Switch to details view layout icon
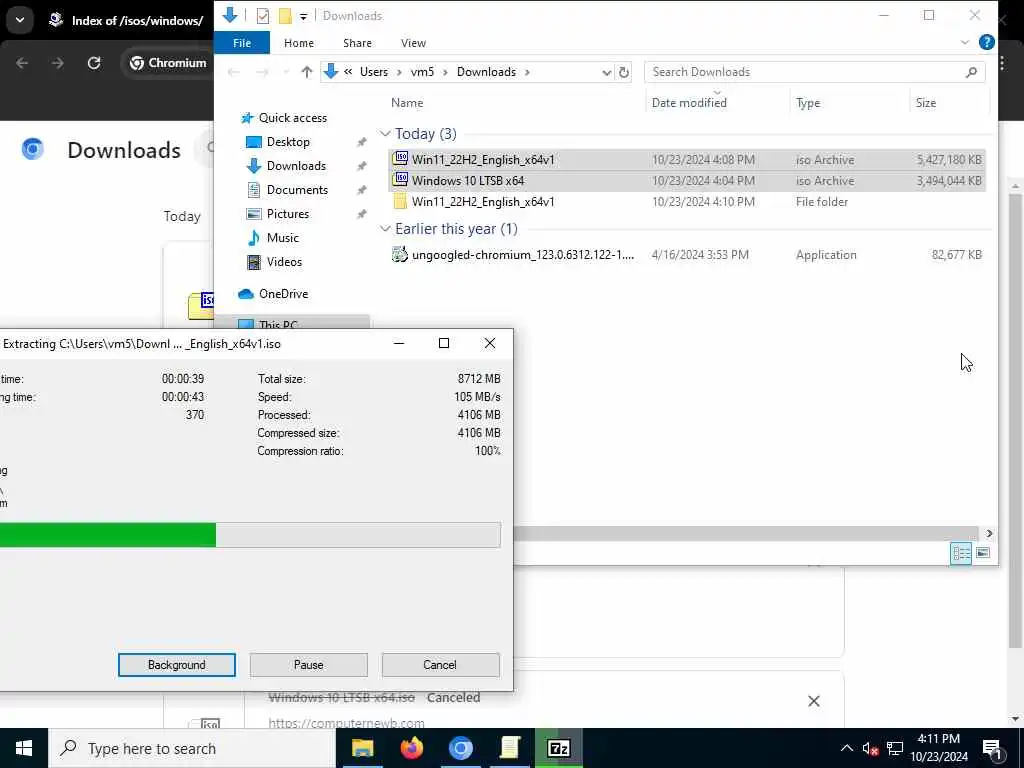The width and height of the screenshot is (1024, 768). pyautogui.click(x=961, y=553)
